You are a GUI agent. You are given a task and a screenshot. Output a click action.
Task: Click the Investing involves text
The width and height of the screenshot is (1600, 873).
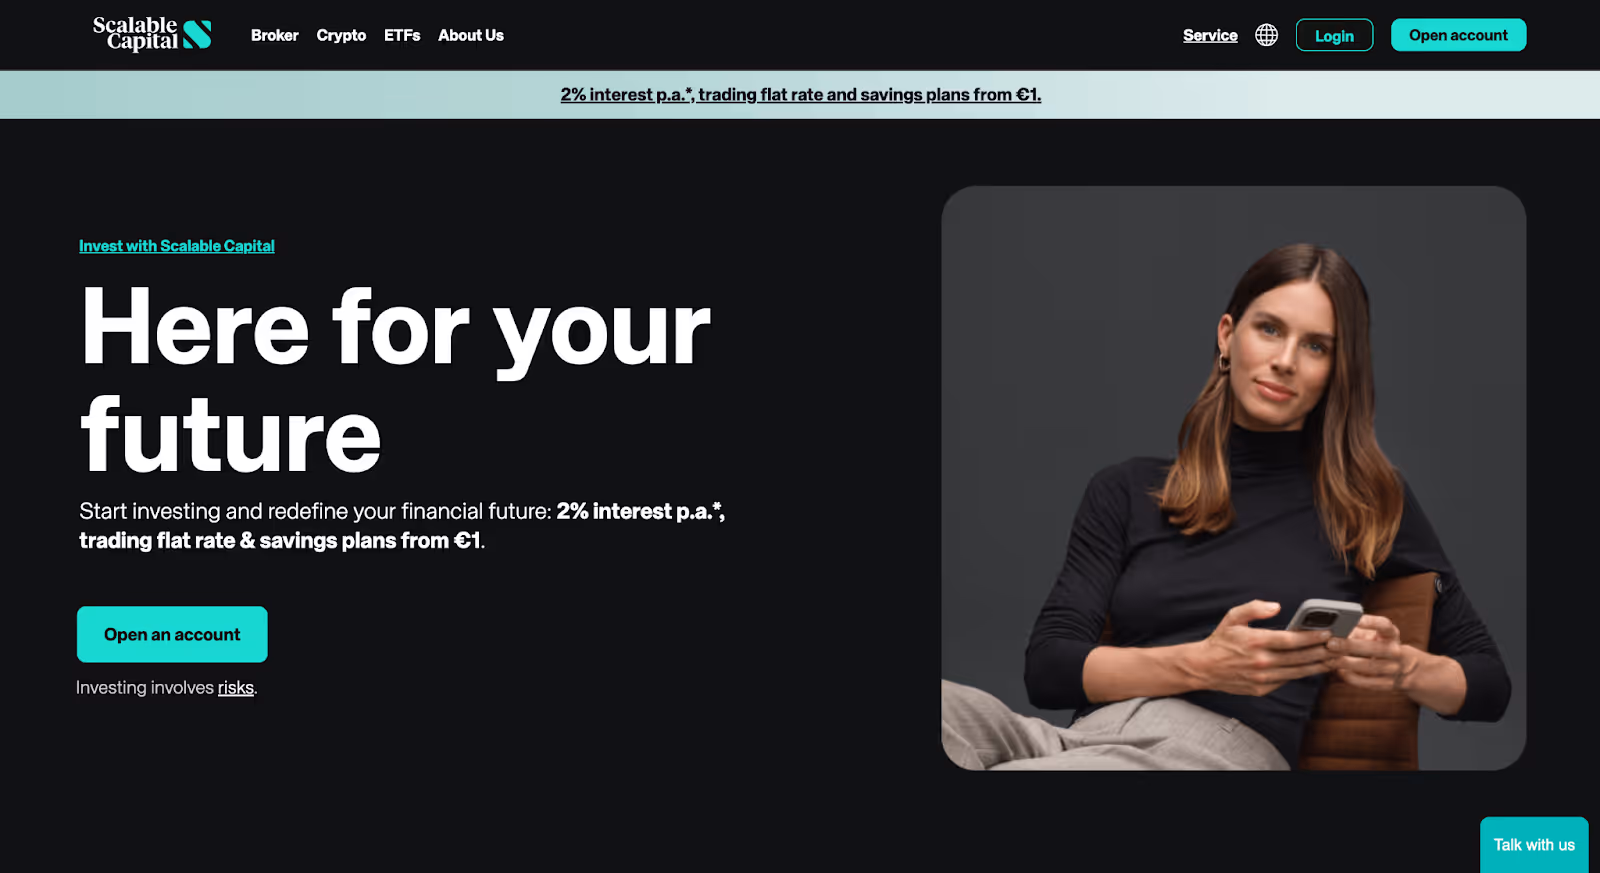pyautogui.click(x=145, y=688)
